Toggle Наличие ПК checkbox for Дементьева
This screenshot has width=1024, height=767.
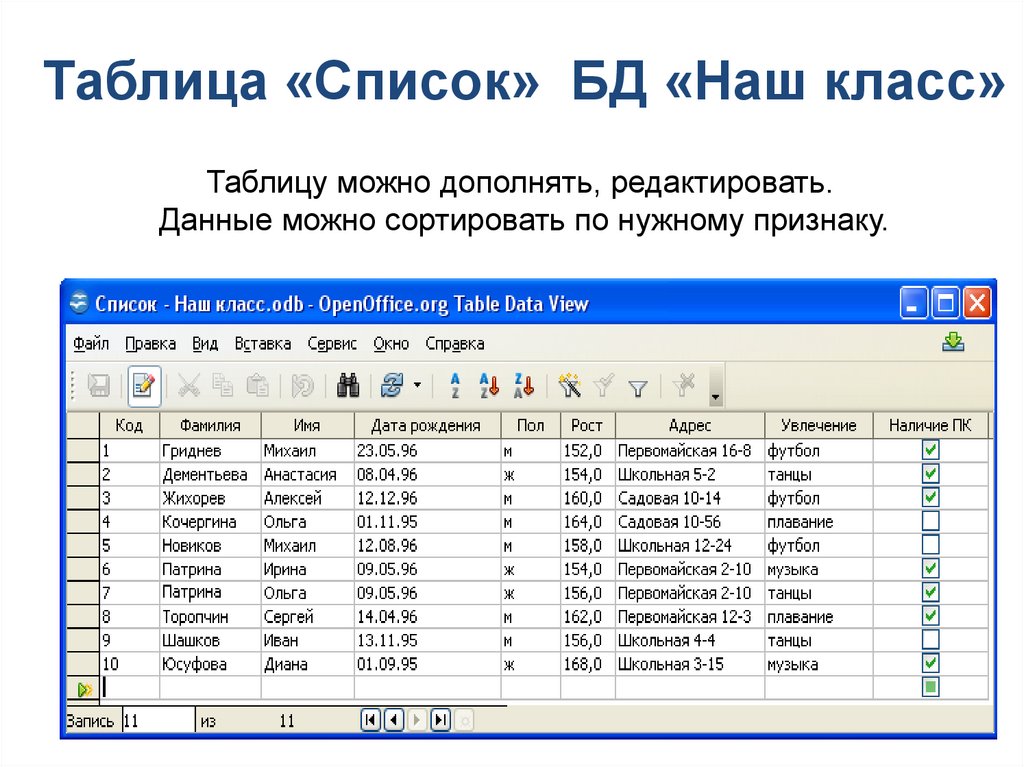point(931,473)
